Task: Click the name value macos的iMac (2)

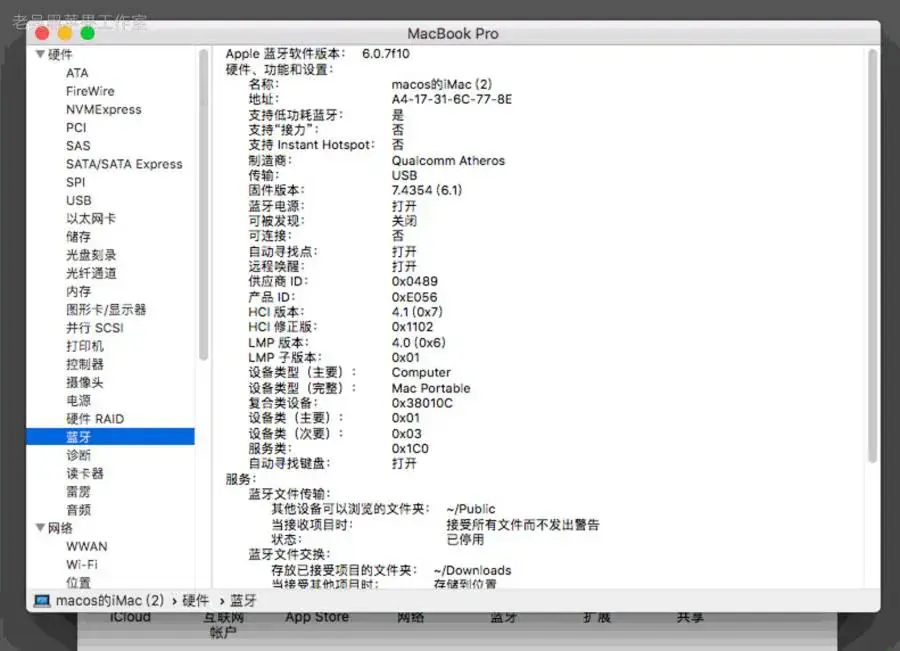Action: point(442,84)
